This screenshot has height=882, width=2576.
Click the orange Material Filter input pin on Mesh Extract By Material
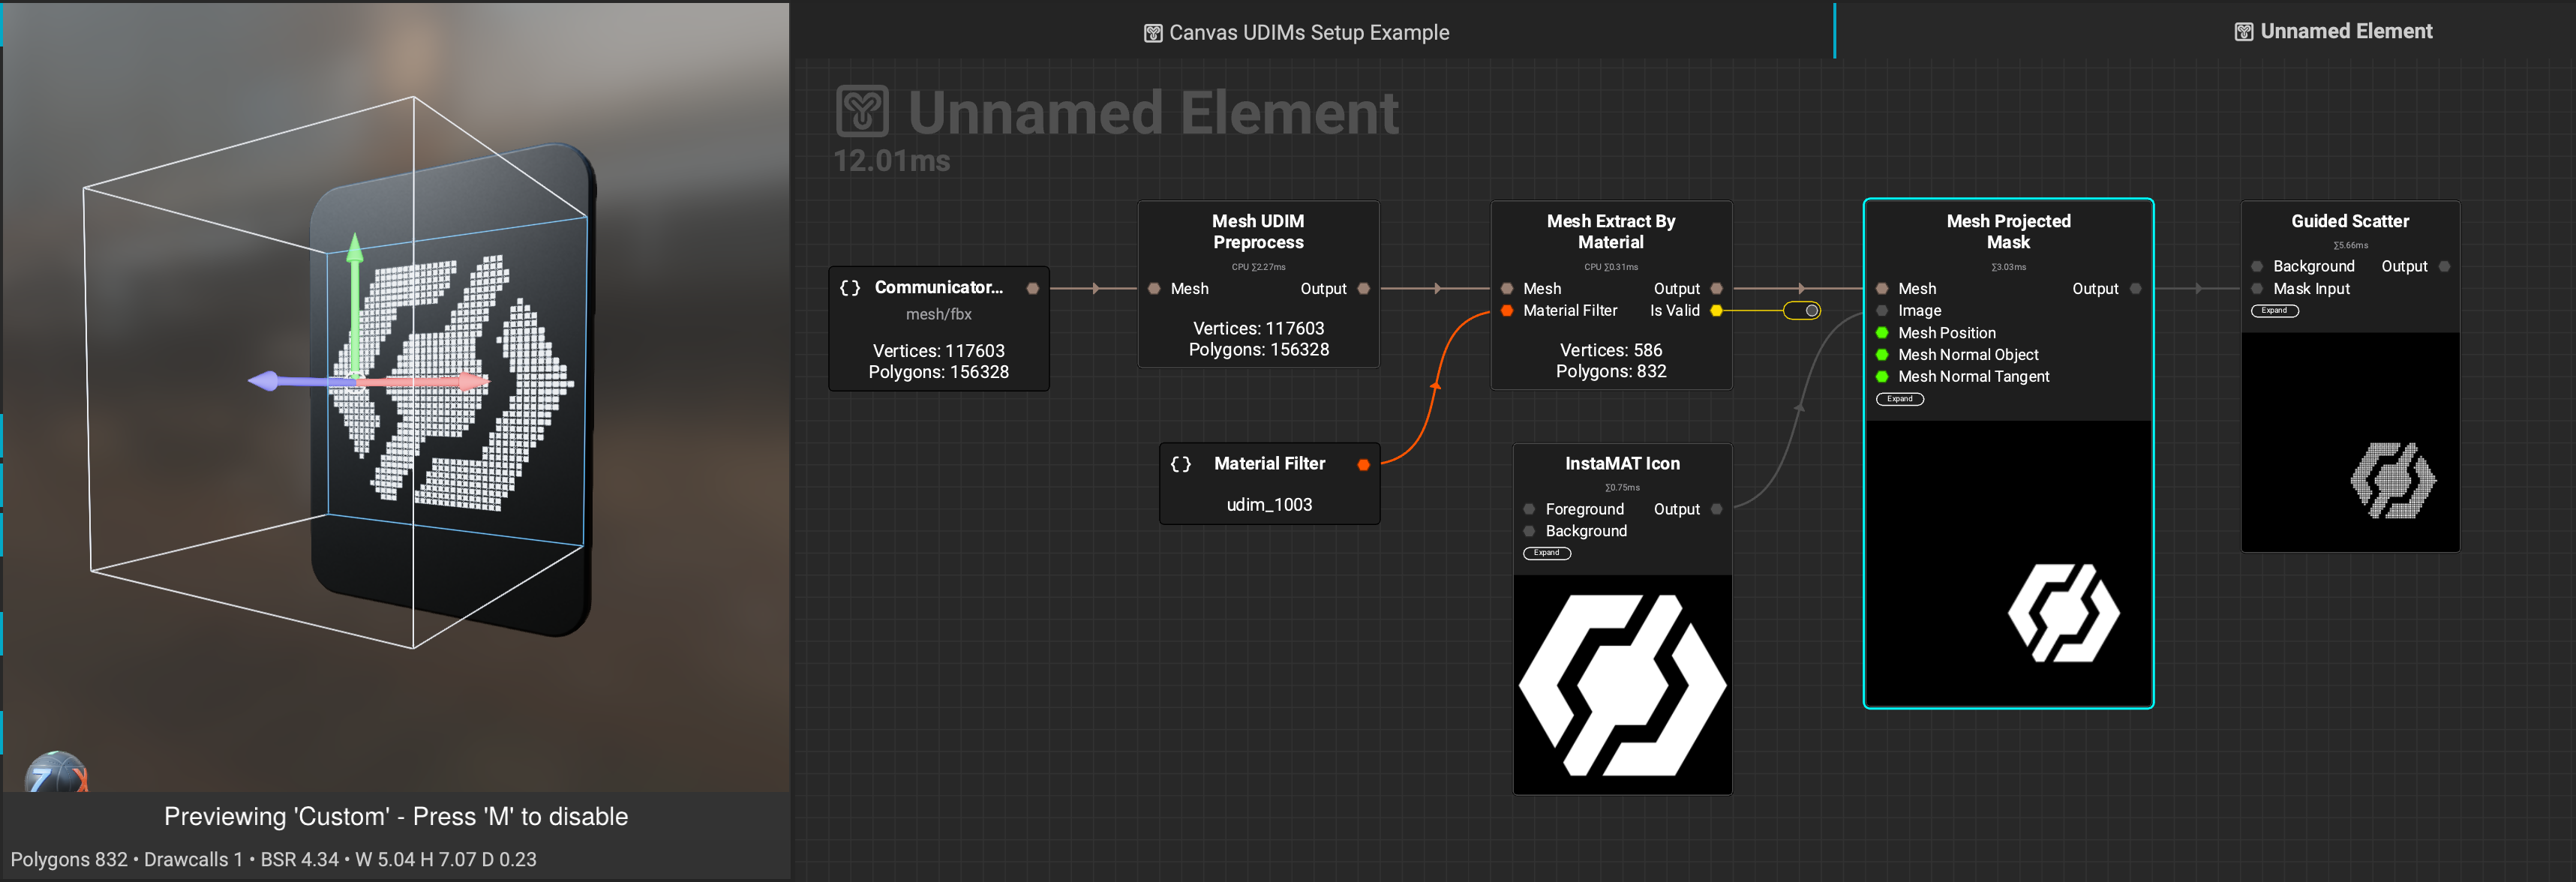click(x=1507, y=311)
